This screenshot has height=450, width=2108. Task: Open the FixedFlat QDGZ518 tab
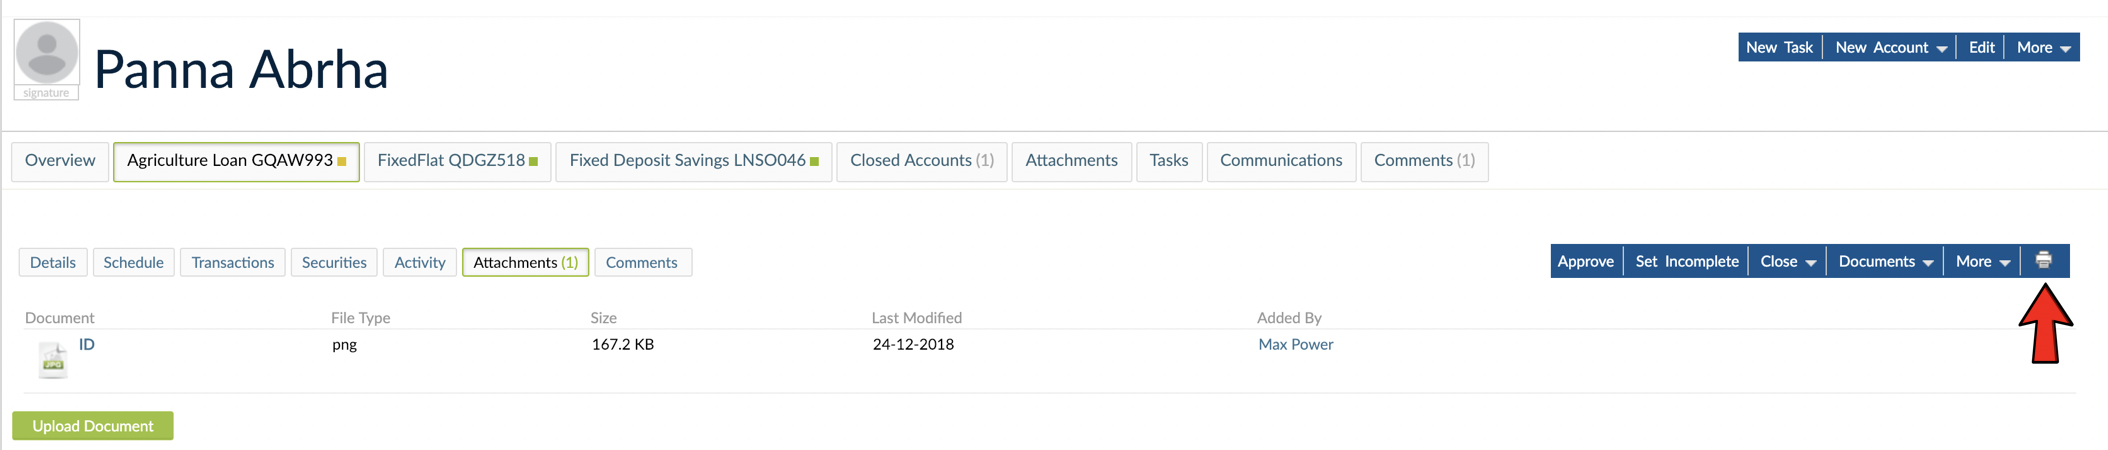click(457, 161)
